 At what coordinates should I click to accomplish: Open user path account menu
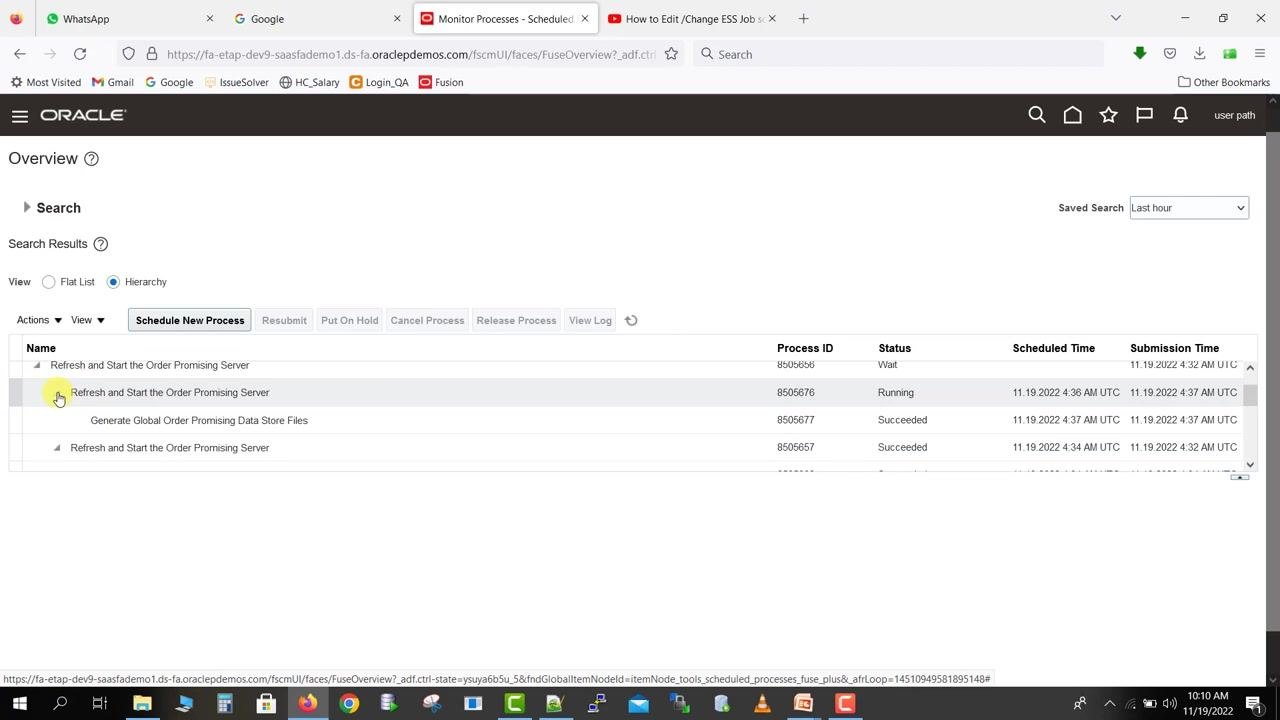click(1234, 115)
